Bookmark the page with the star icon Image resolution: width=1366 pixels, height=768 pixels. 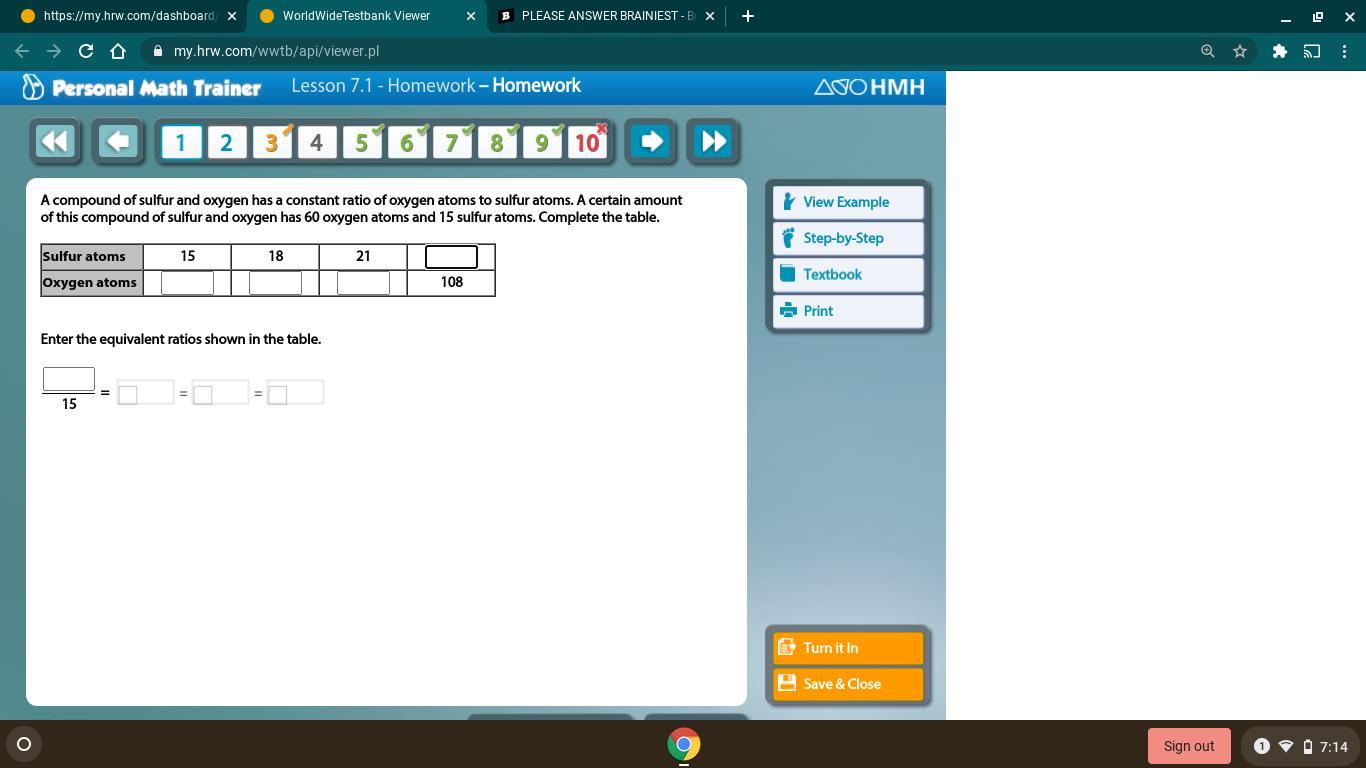pos(1240,50)
